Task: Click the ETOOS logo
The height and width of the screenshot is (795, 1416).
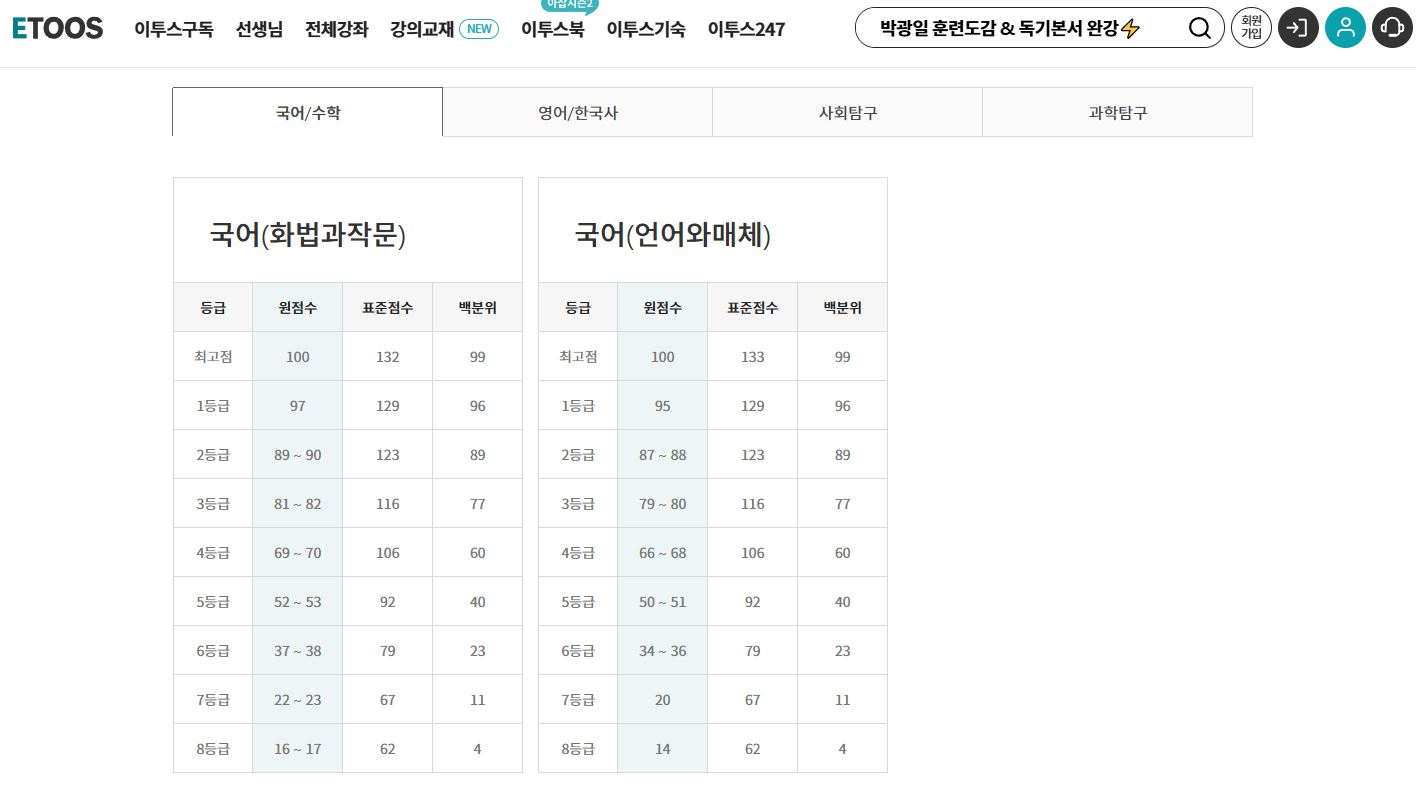Action: click(x=57, y=28)
